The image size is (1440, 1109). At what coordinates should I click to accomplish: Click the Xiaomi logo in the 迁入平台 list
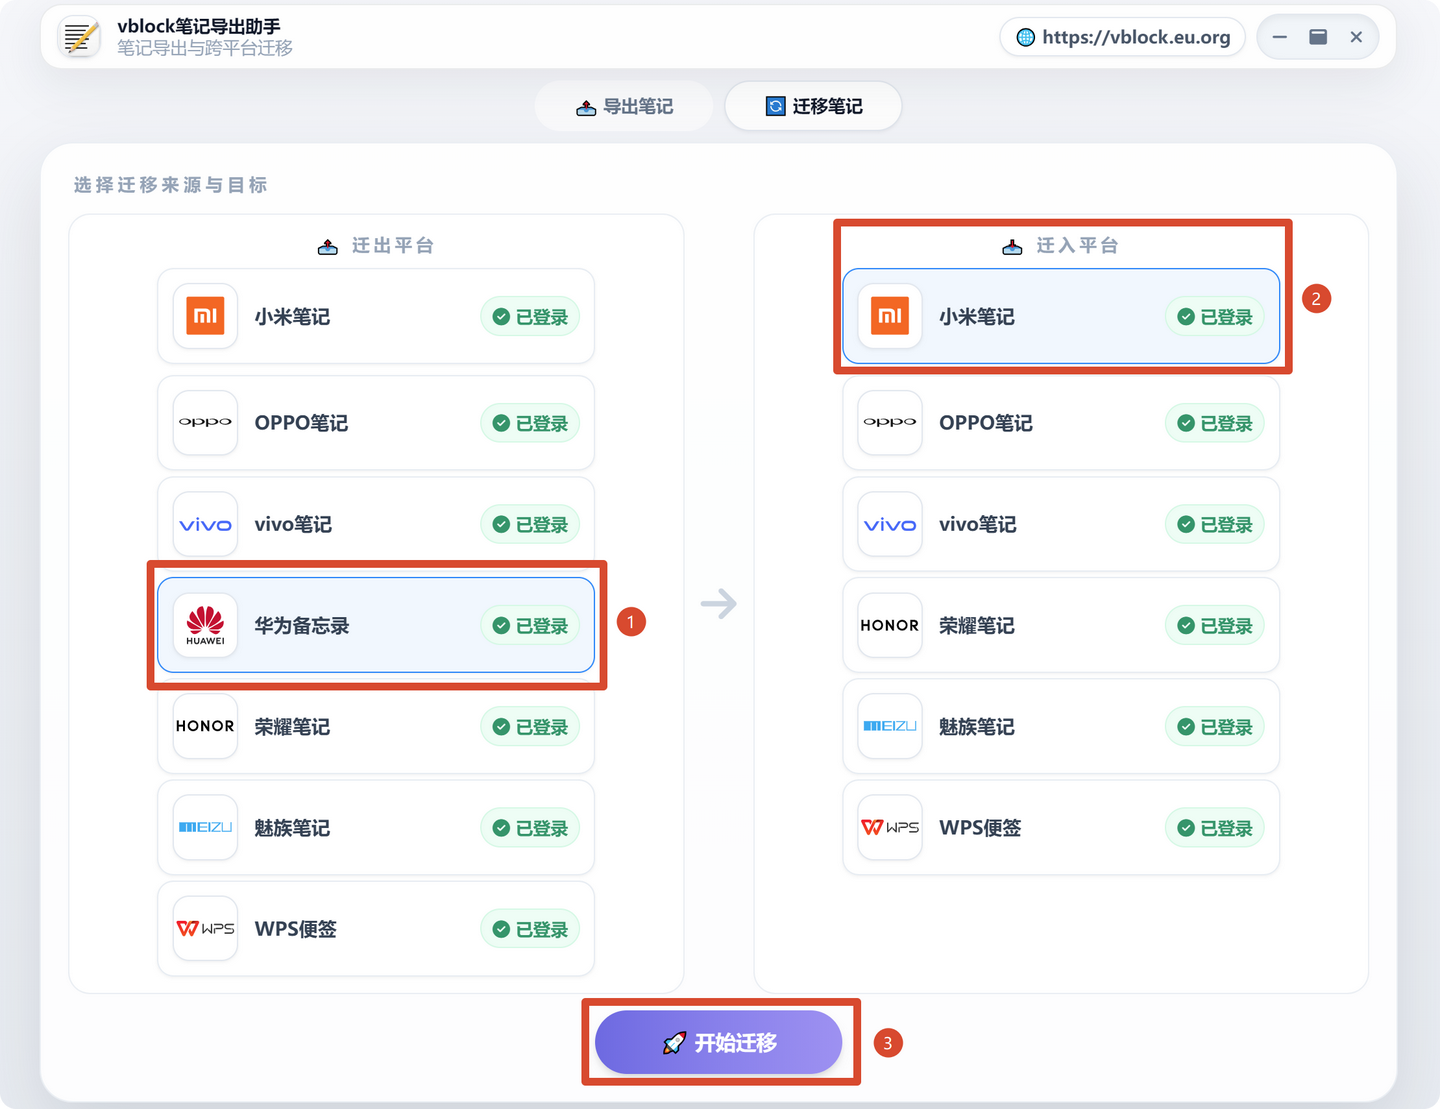[x=890, y=316]
